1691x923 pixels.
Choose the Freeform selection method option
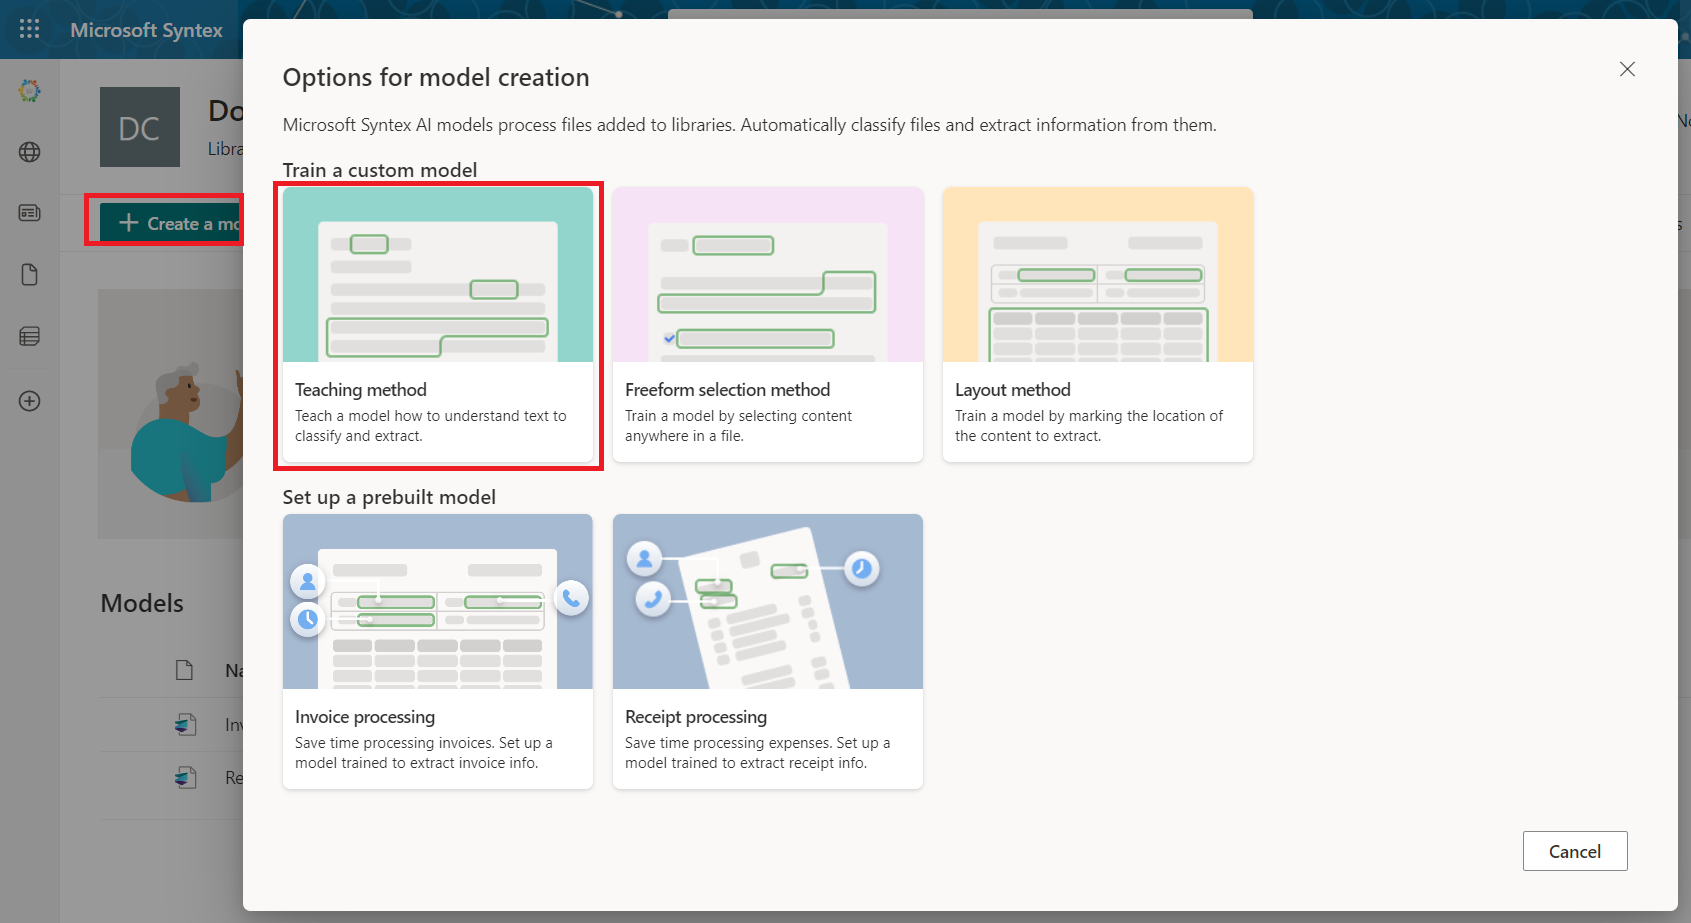[x=767, y=324]
